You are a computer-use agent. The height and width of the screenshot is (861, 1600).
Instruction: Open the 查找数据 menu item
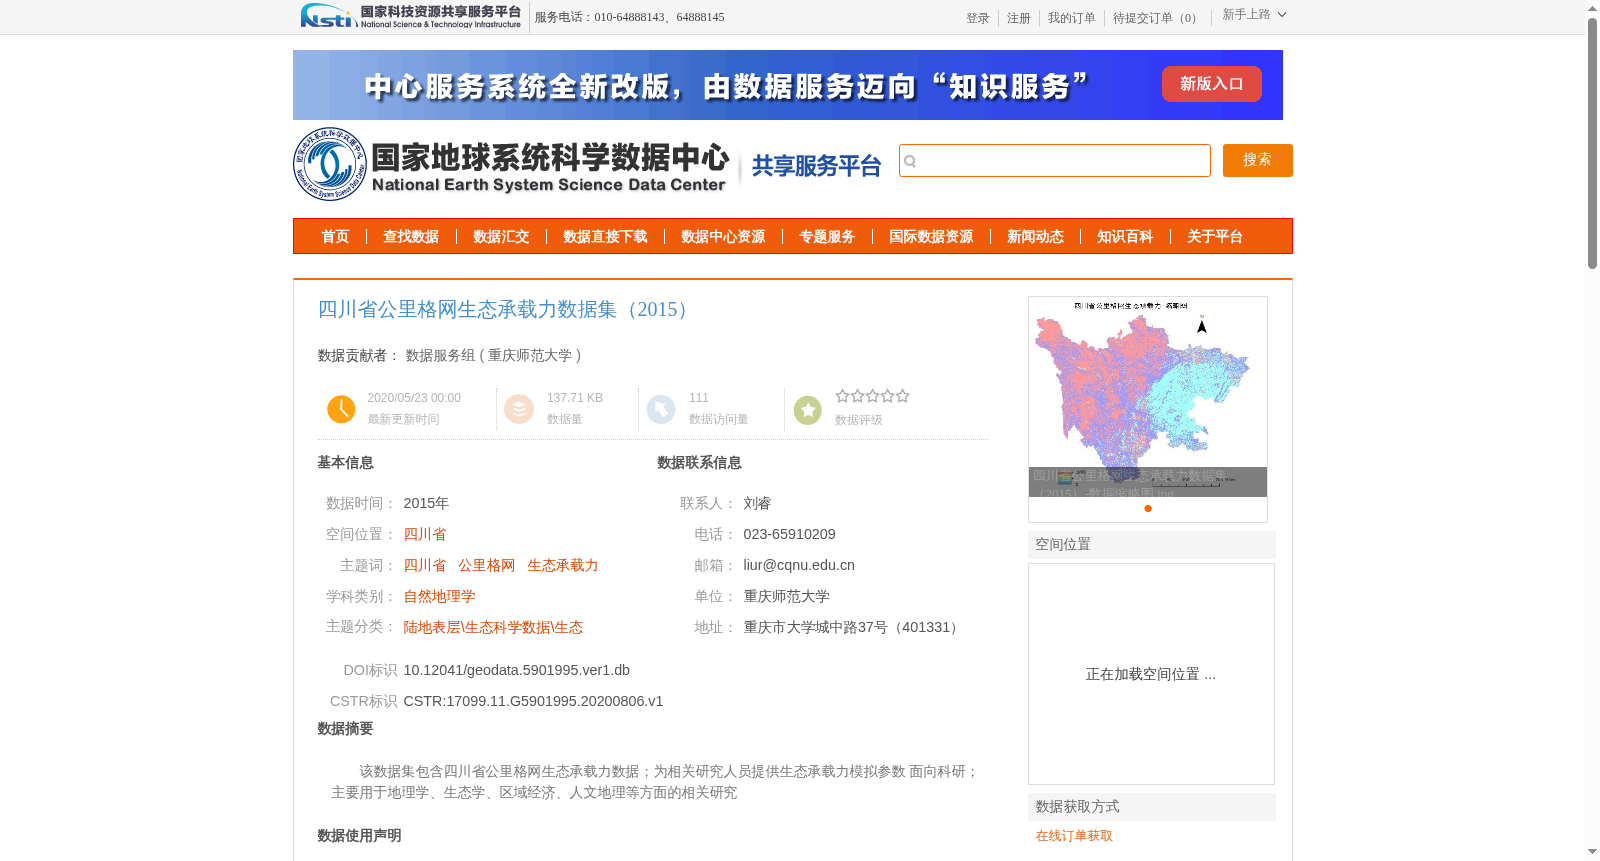tap(411, 237)
